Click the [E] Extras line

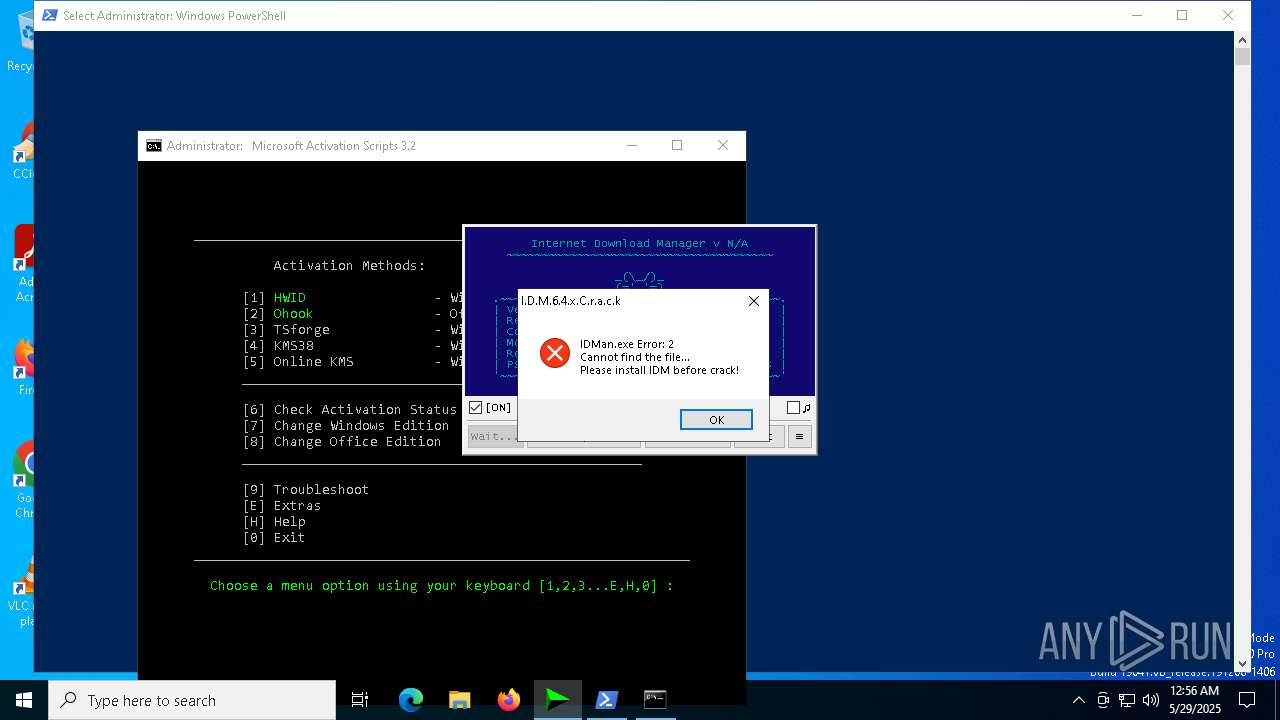pyautogui.click(x=282, y=506)
